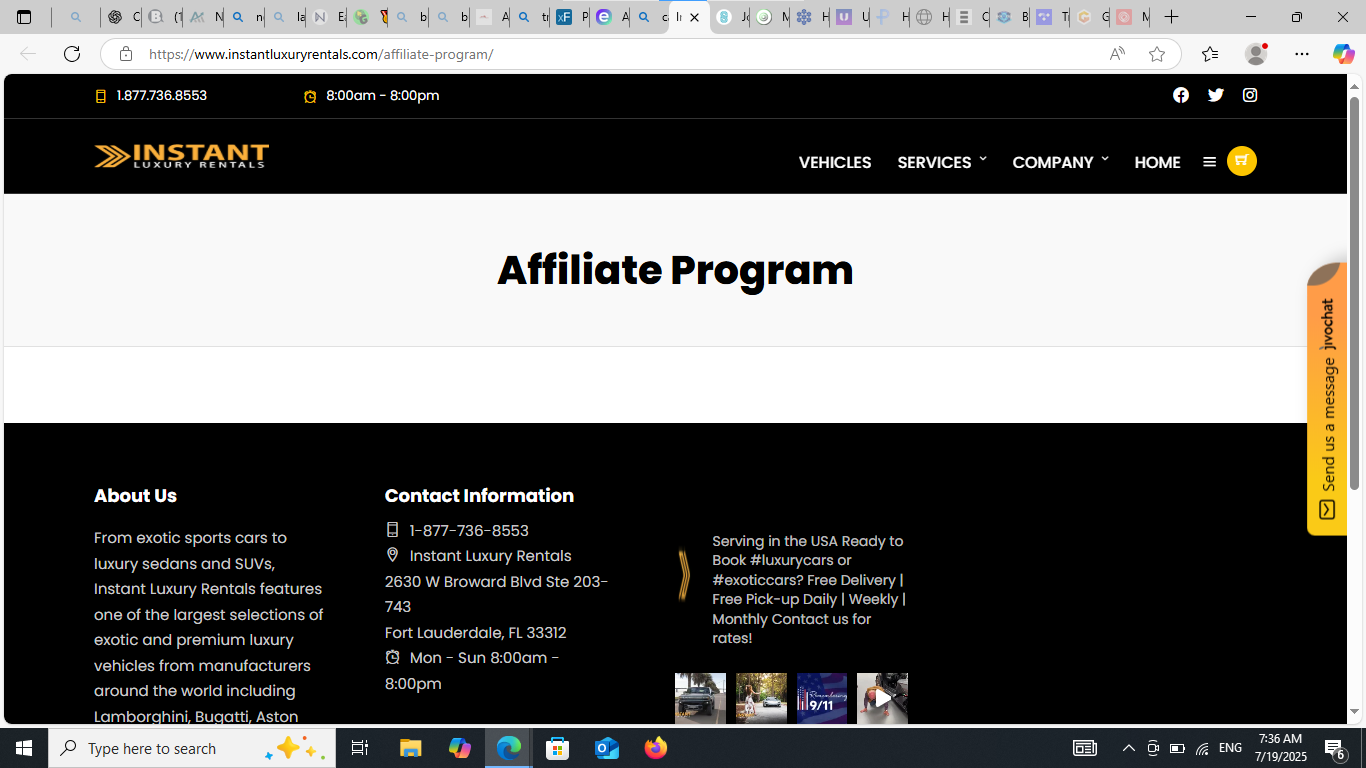
Task: Open the Copilot icon in Edge toolbar
Action: (1343, 54)
